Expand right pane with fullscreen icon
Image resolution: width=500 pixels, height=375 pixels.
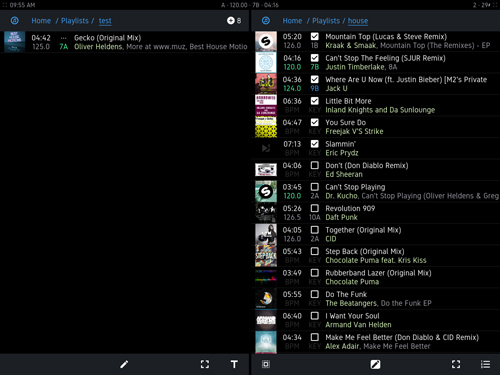[x=456, y=364]
